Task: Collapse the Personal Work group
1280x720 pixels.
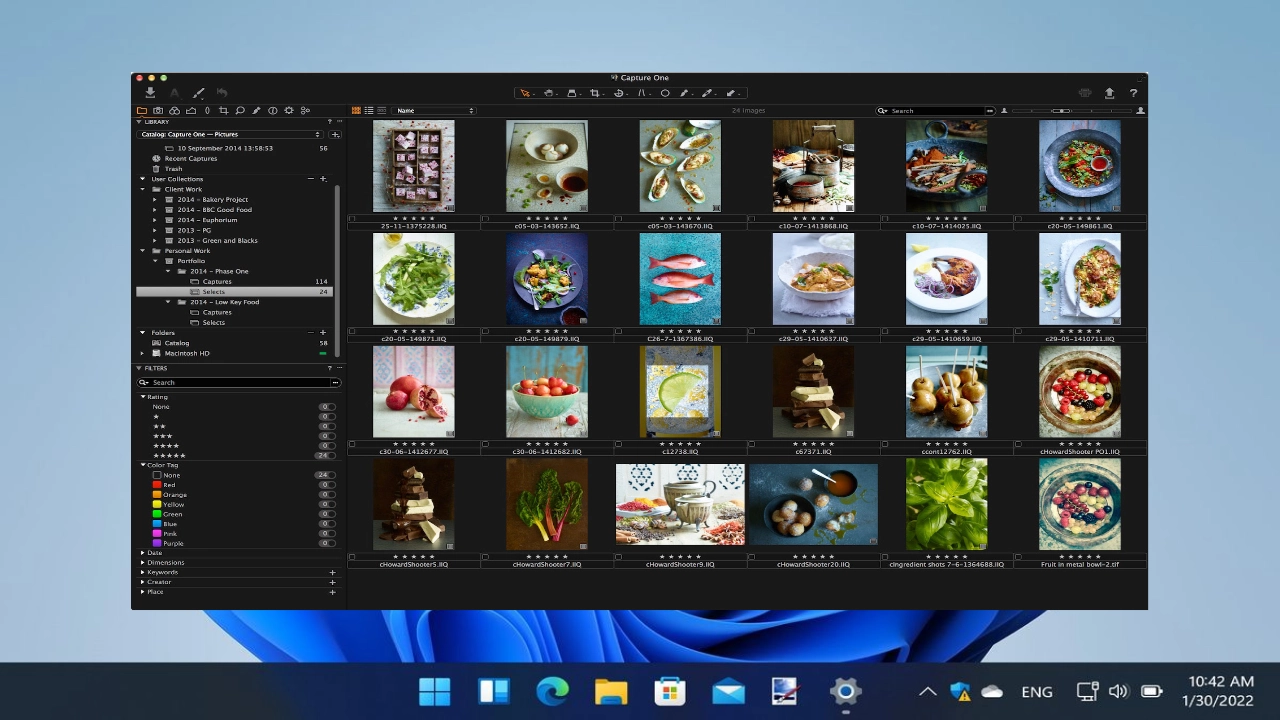Action: click(x=143, y=251)
